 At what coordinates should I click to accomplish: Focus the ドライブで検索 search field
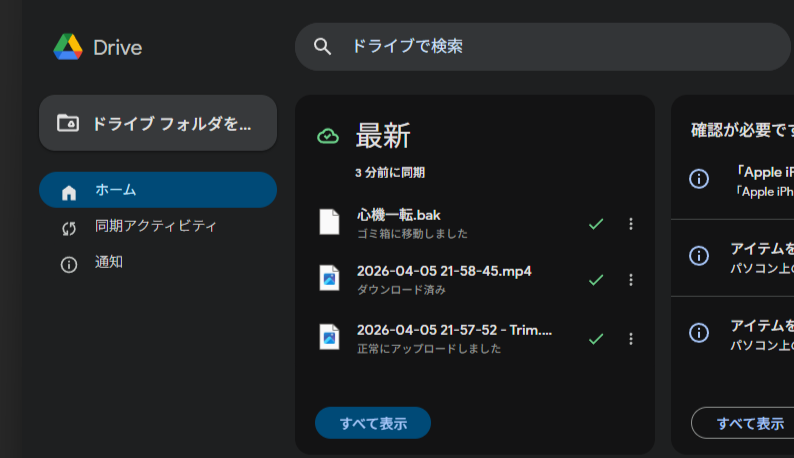pyautogui.click(x=542, y=47)
